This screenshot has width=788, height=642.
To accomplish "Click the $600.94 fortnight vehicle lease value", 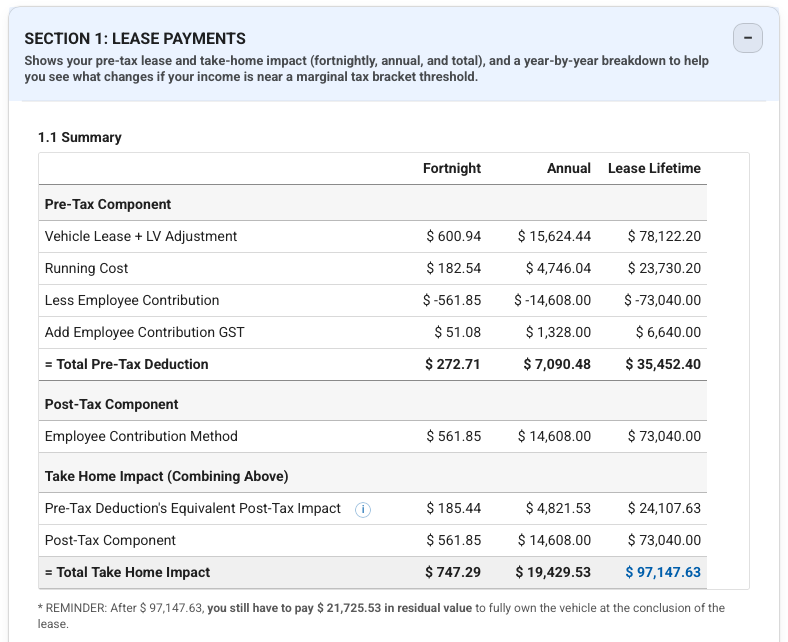I will click(453, 236).
